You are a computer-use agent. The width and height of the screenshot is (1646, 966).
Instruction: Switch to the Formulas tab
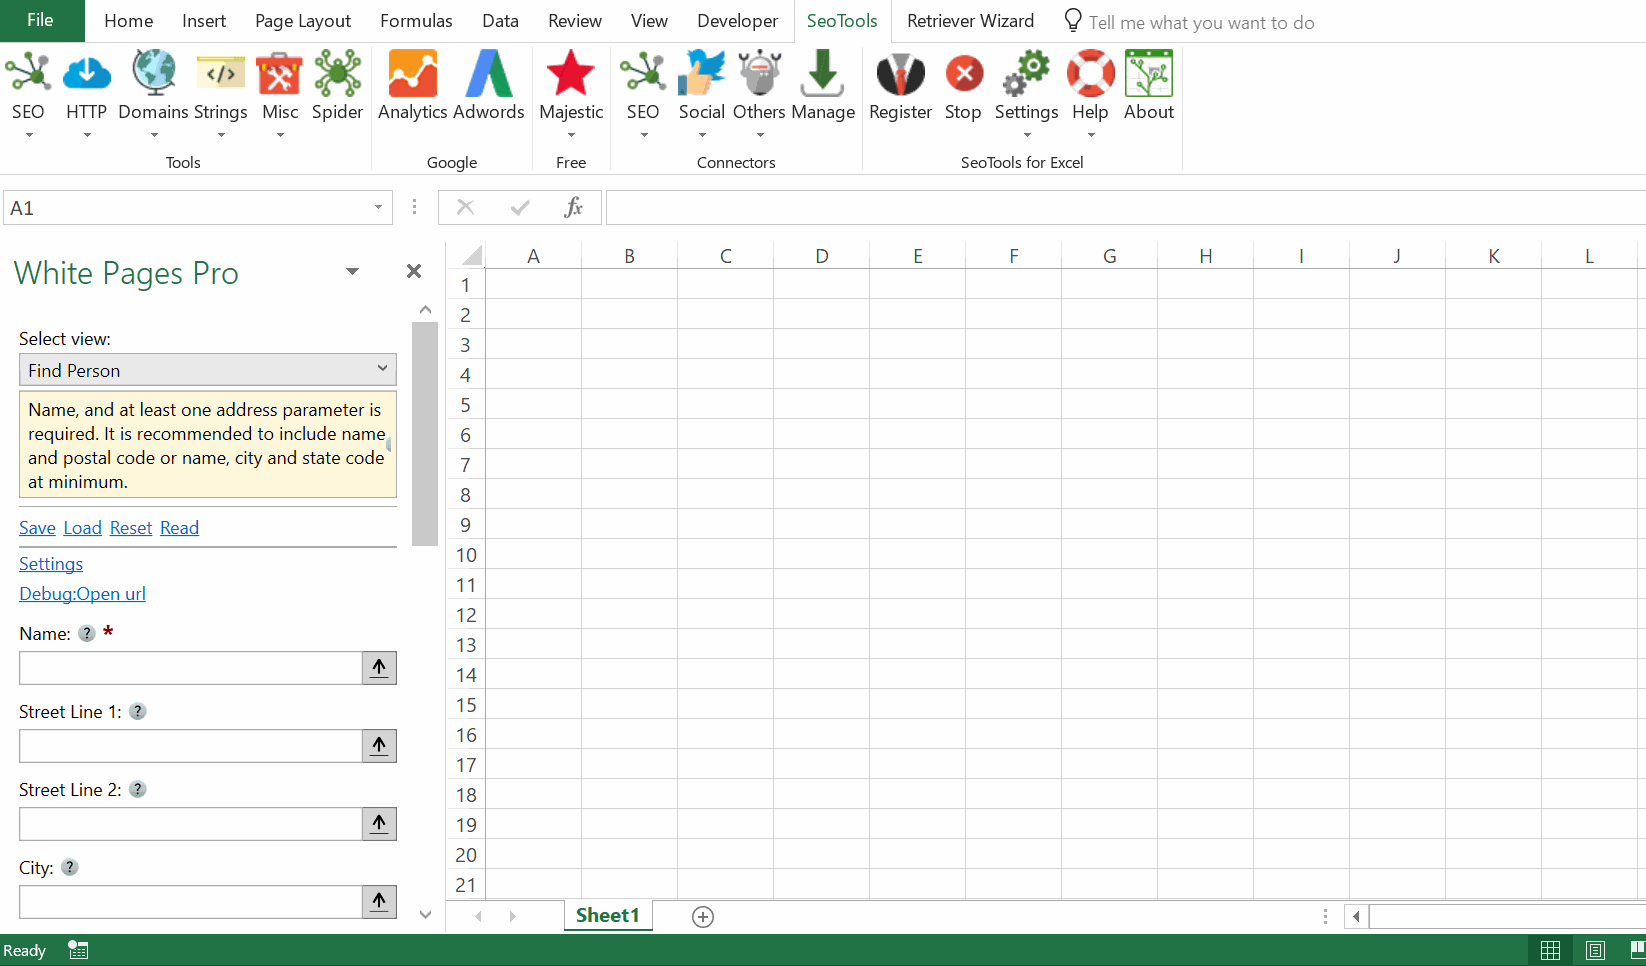pos(416,21)
